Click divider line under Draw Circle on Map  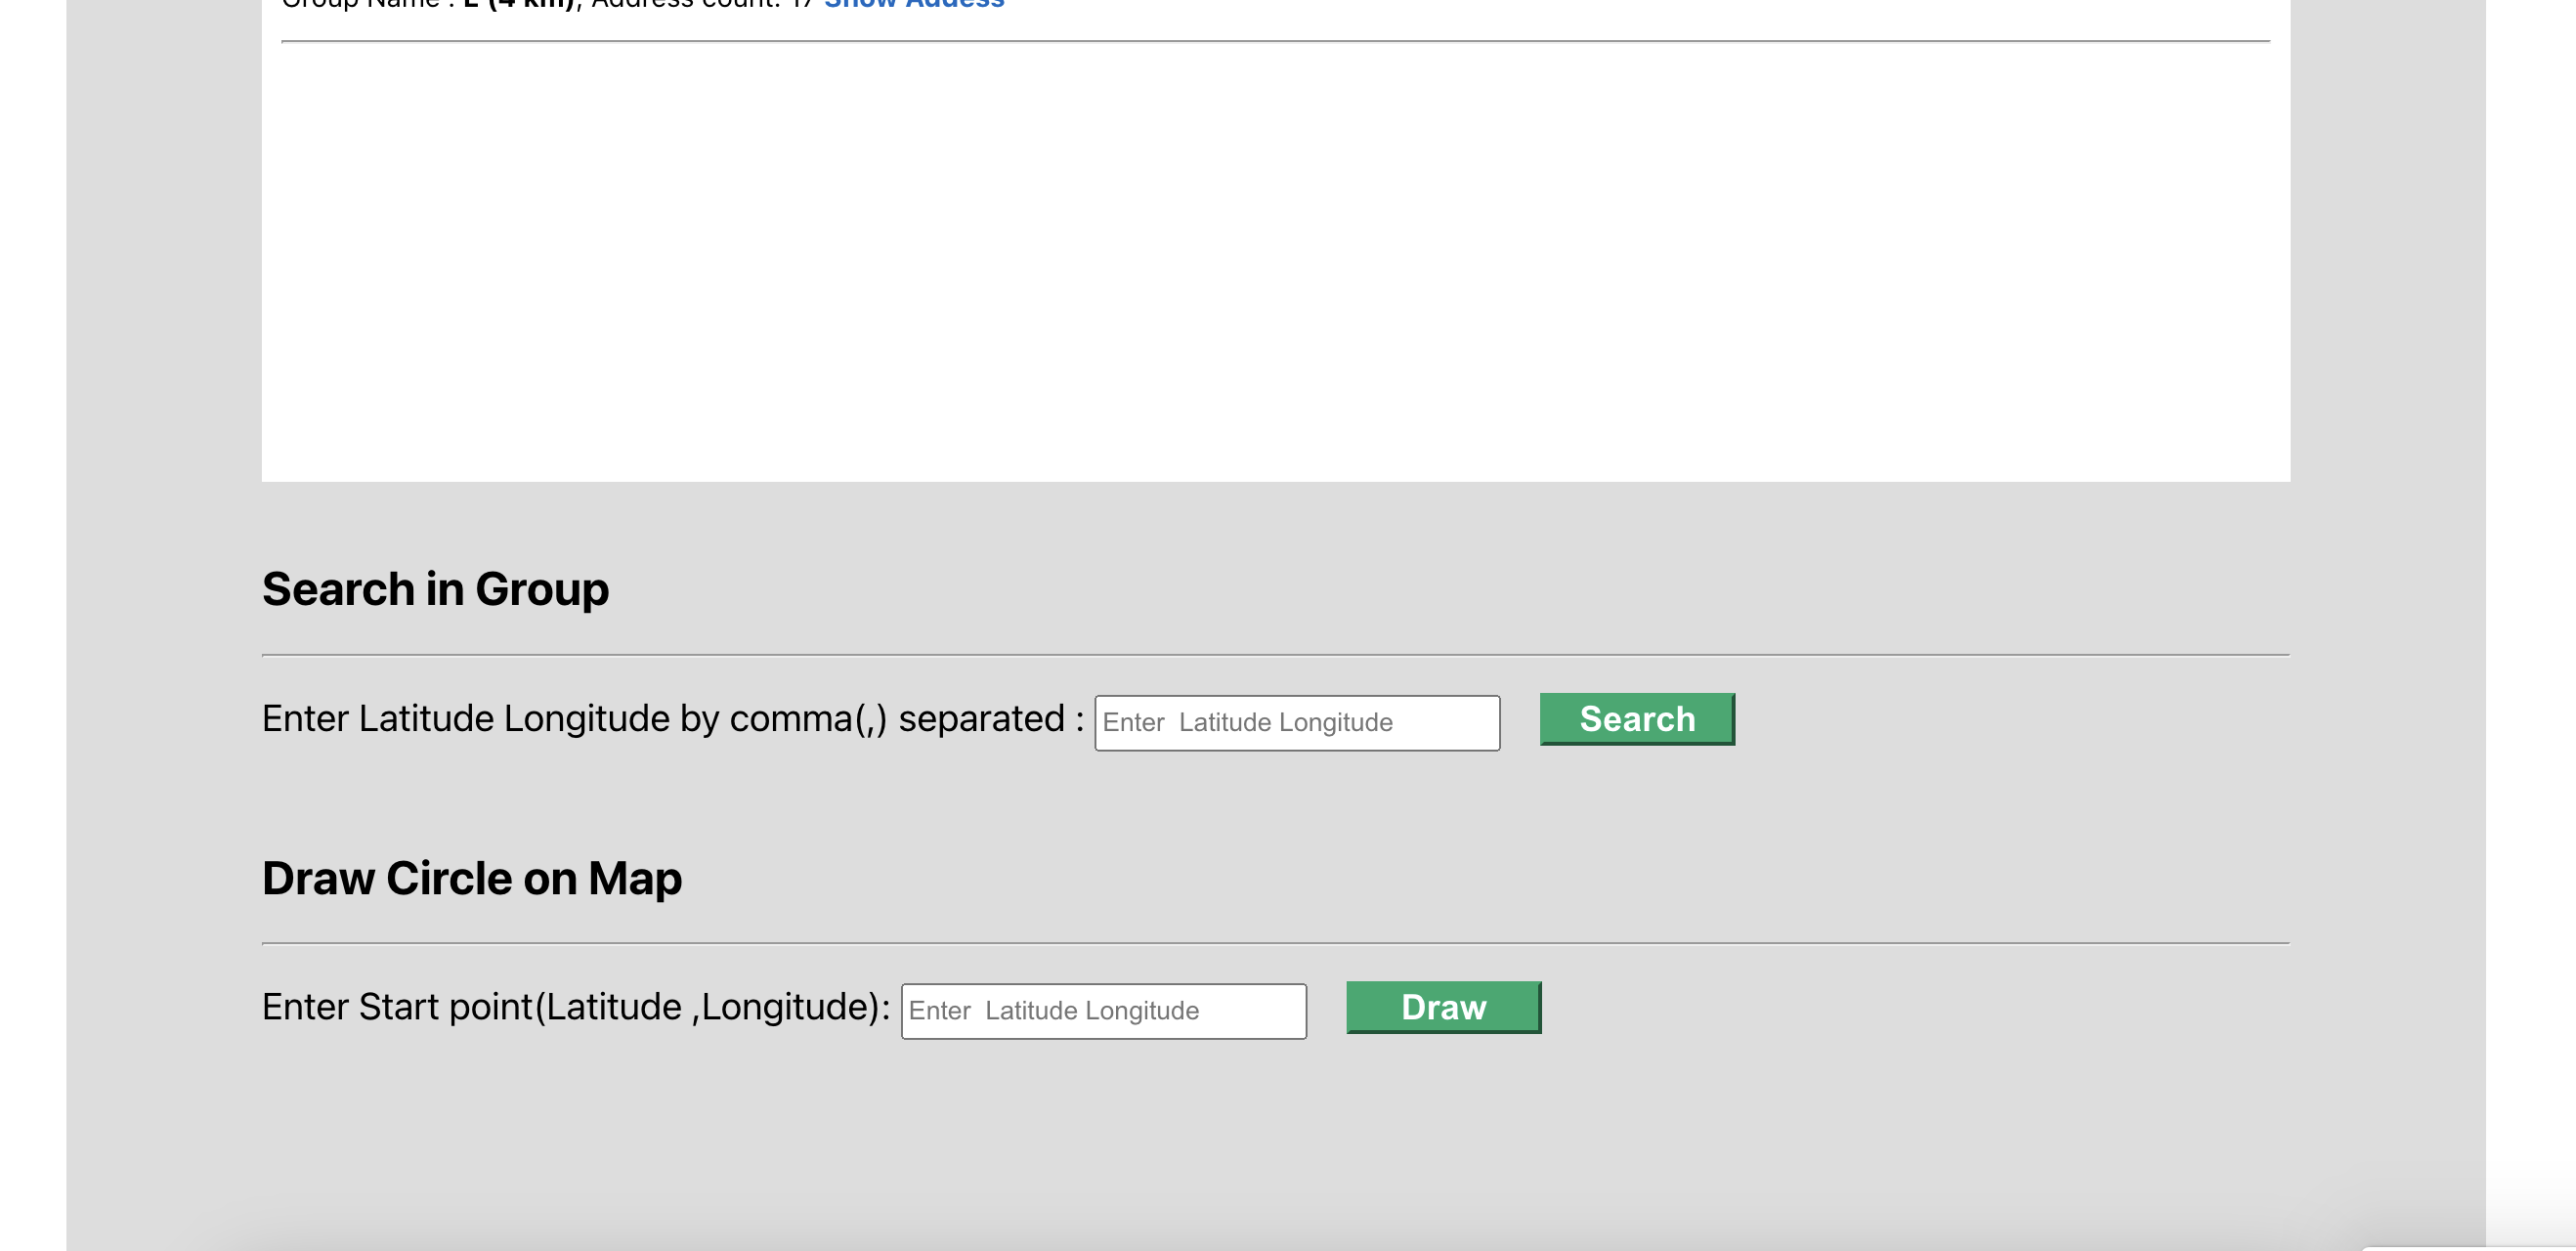pyautogui.click(x=1274, y=943)
